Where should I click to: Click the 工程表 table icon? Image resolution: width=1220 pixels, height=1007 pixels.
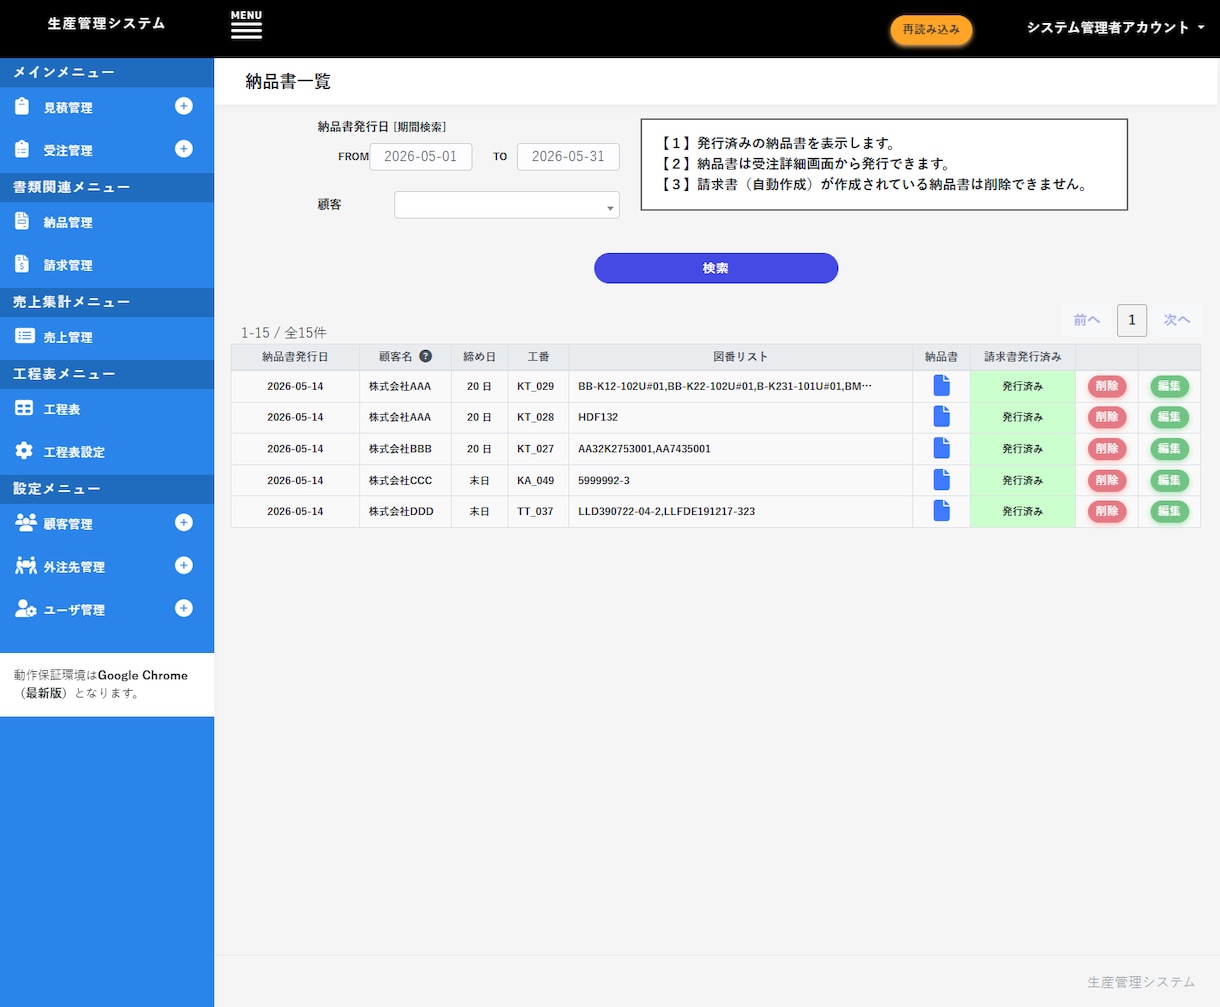(x=25, y=408)
